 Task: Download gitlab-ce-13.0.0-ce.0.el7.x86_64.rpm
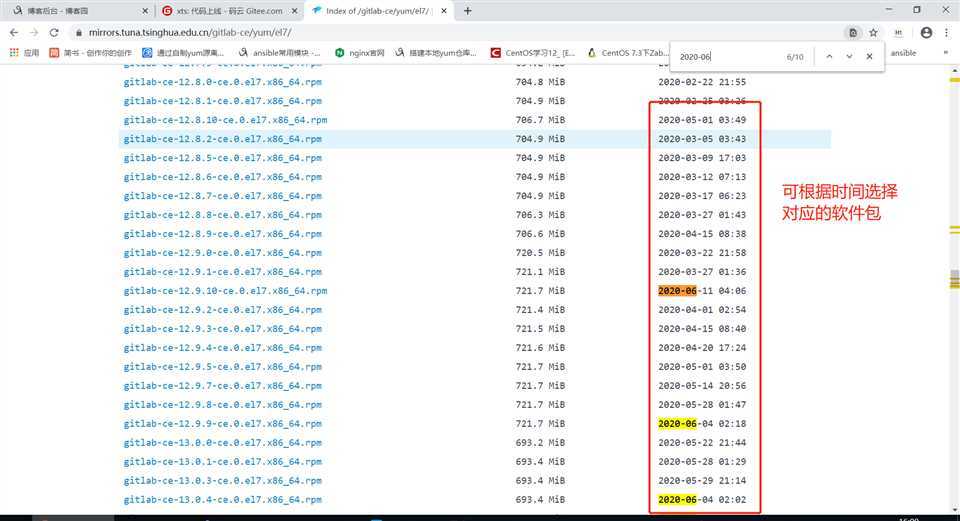tap(222, 443)
